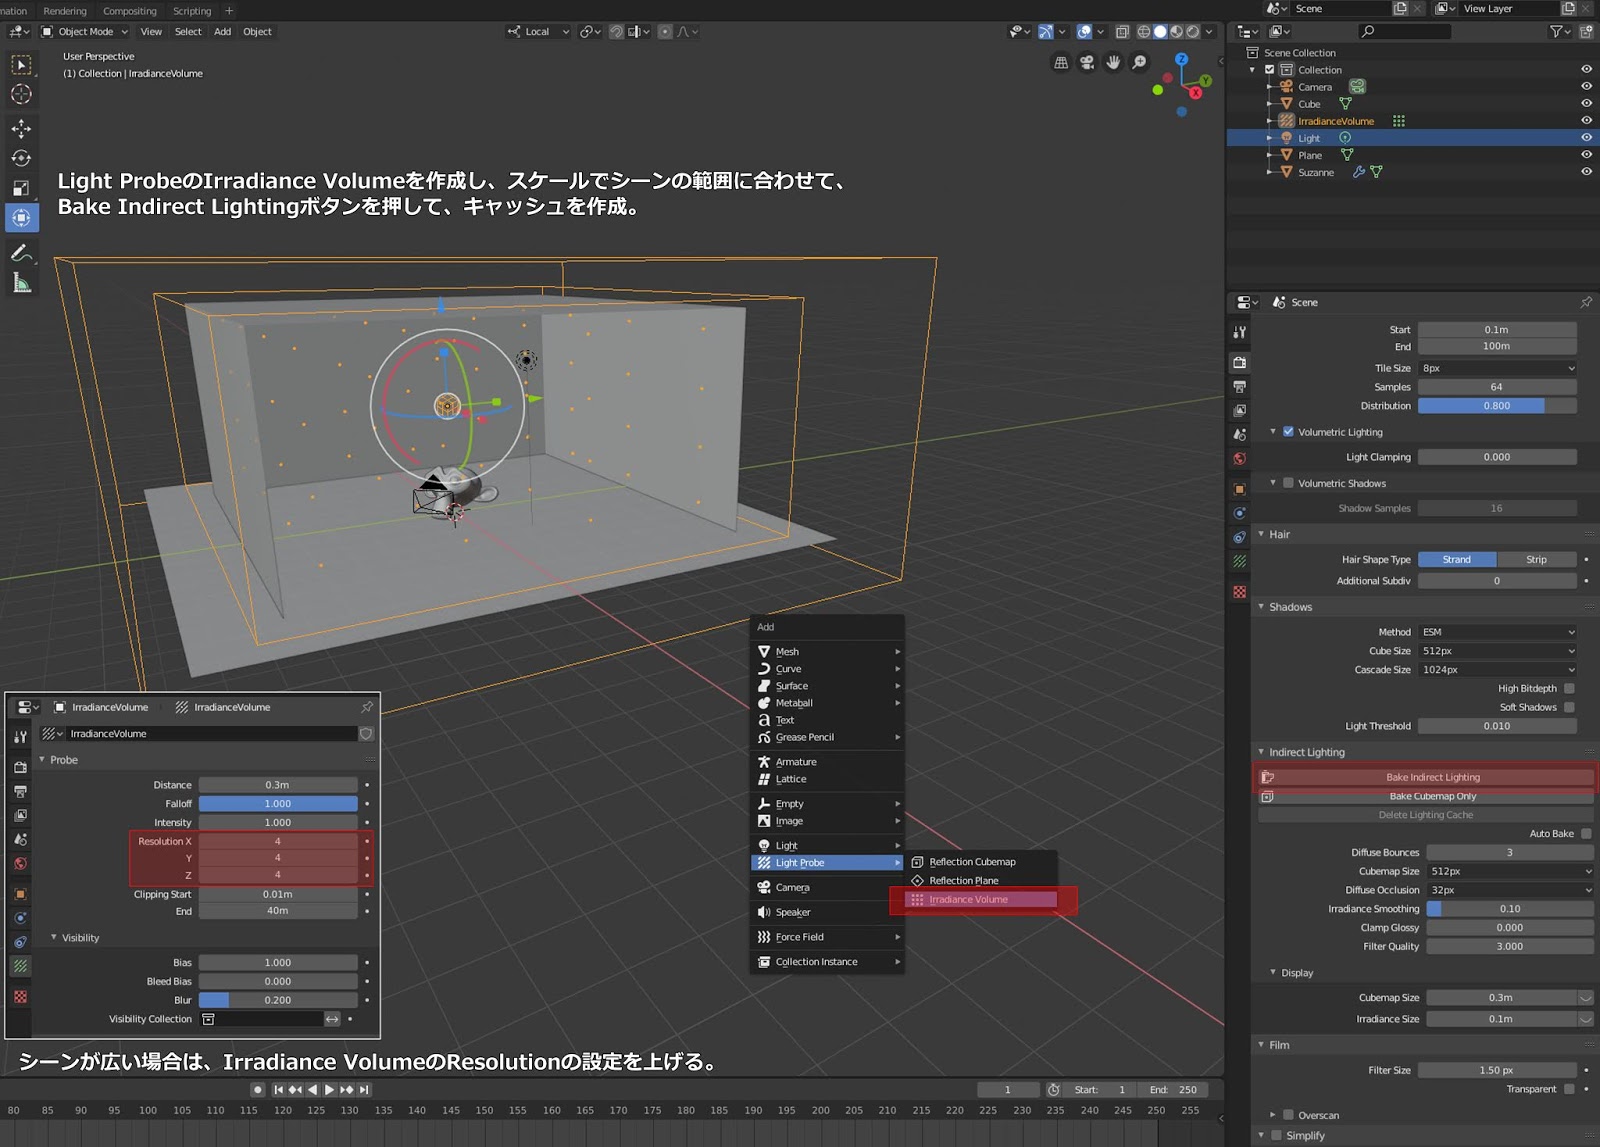The width and height of the screenshot is (1600, 1147).
Task: Click the magnifier zoom icon in viewport overlay
Action: pos(1138,62)
